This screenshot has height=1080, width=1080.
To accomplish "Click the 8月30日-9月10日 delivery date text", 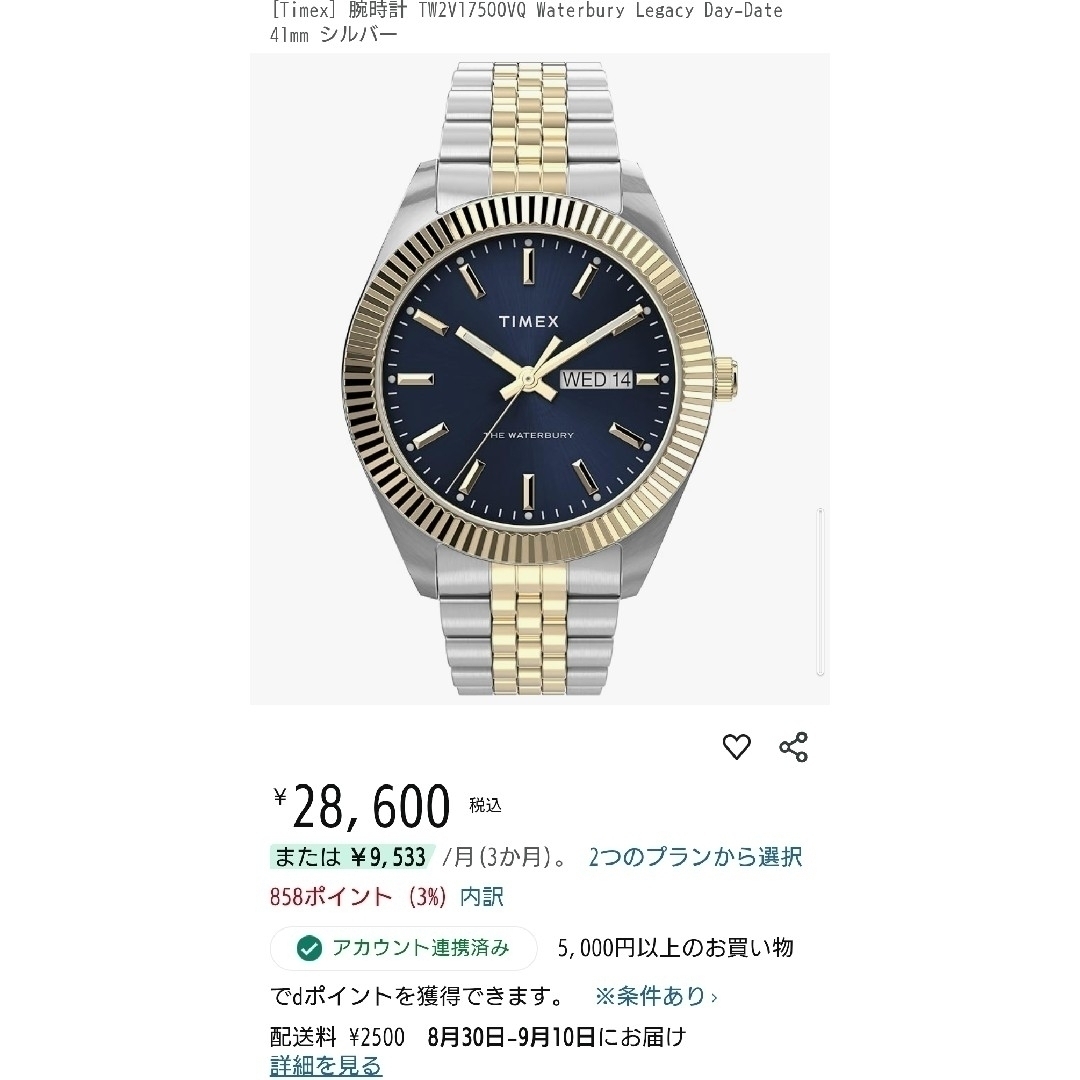I will (512, 1037).
